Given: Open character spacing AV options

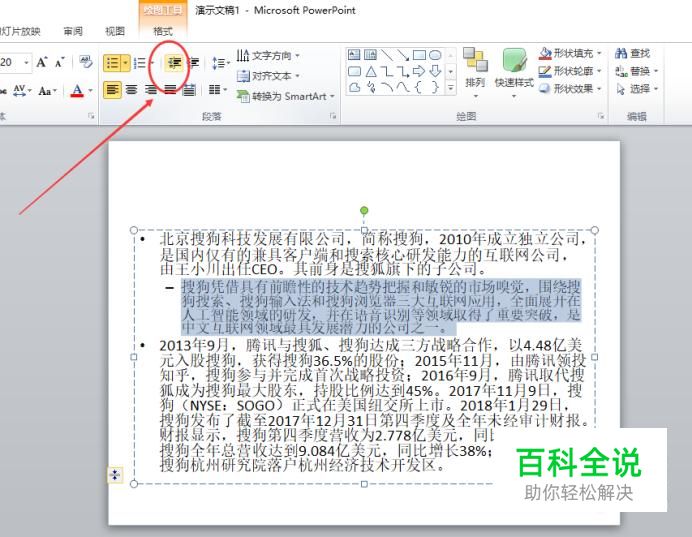Looking at the screenshot, I should 22,91.
